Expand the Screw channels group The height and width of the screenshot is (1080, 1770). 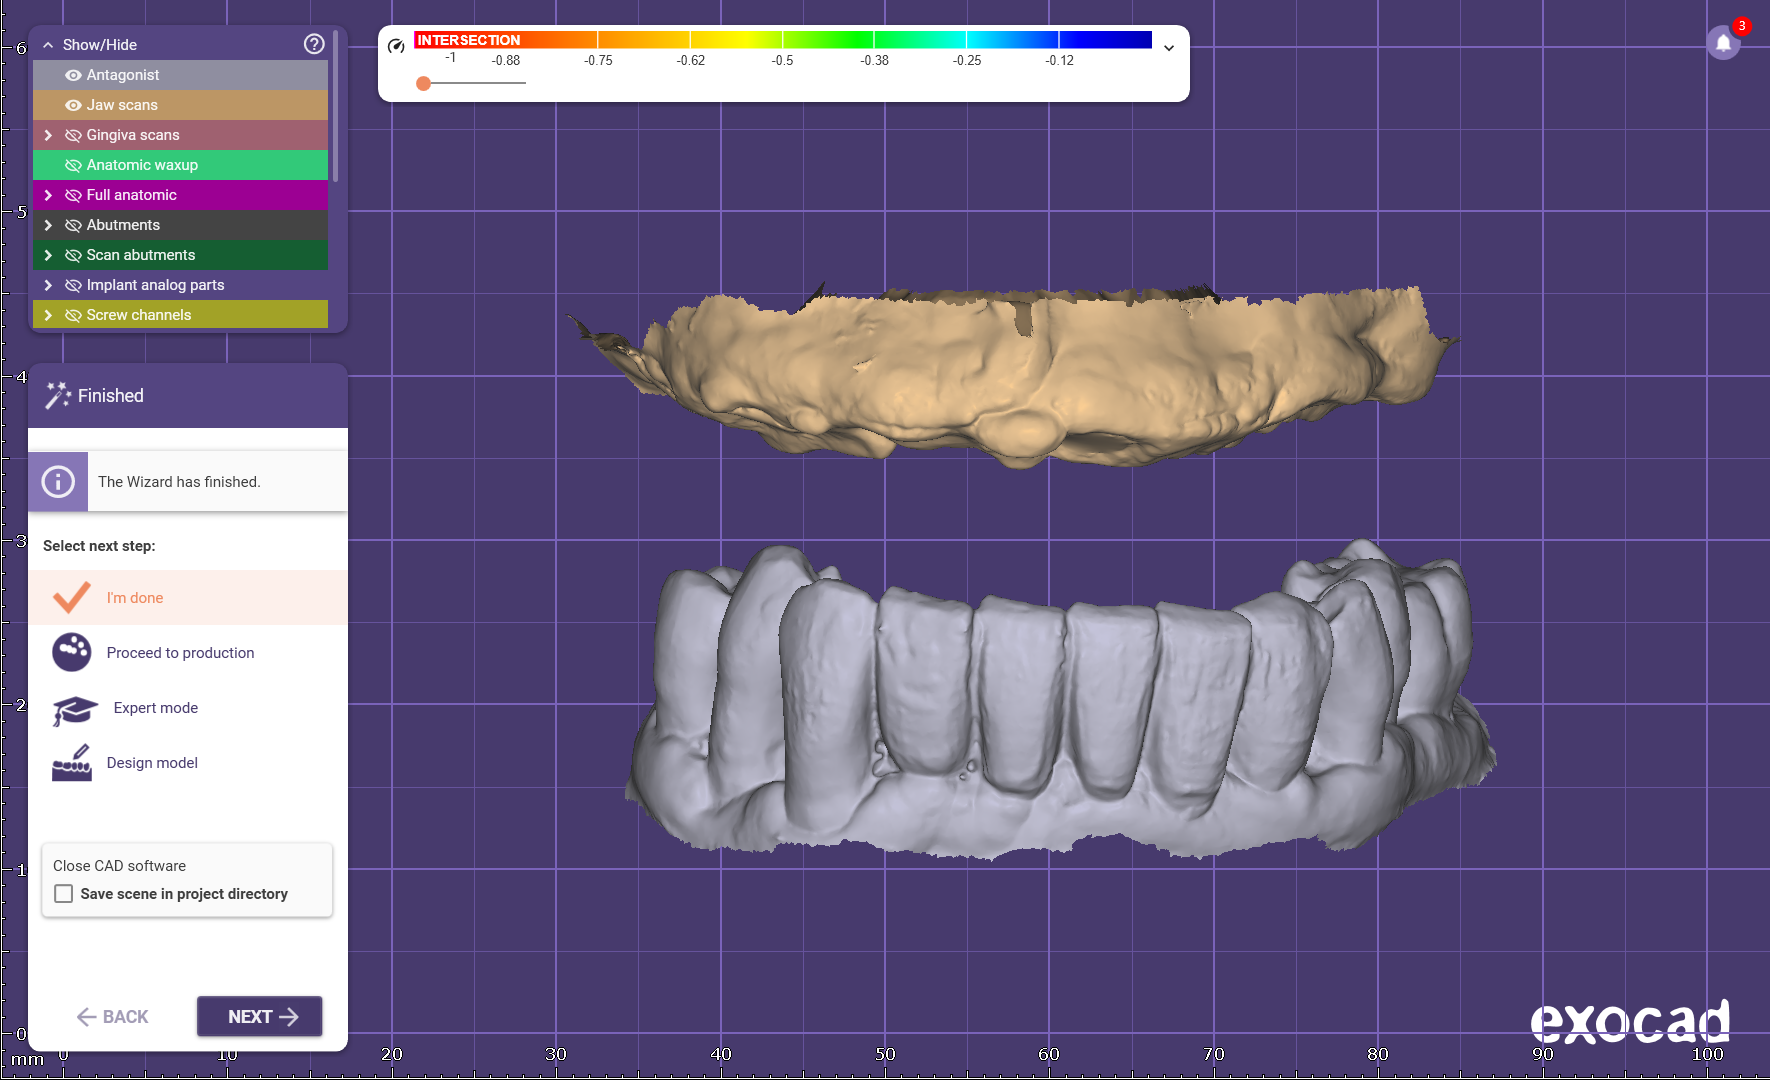click(x=48, y=315)
